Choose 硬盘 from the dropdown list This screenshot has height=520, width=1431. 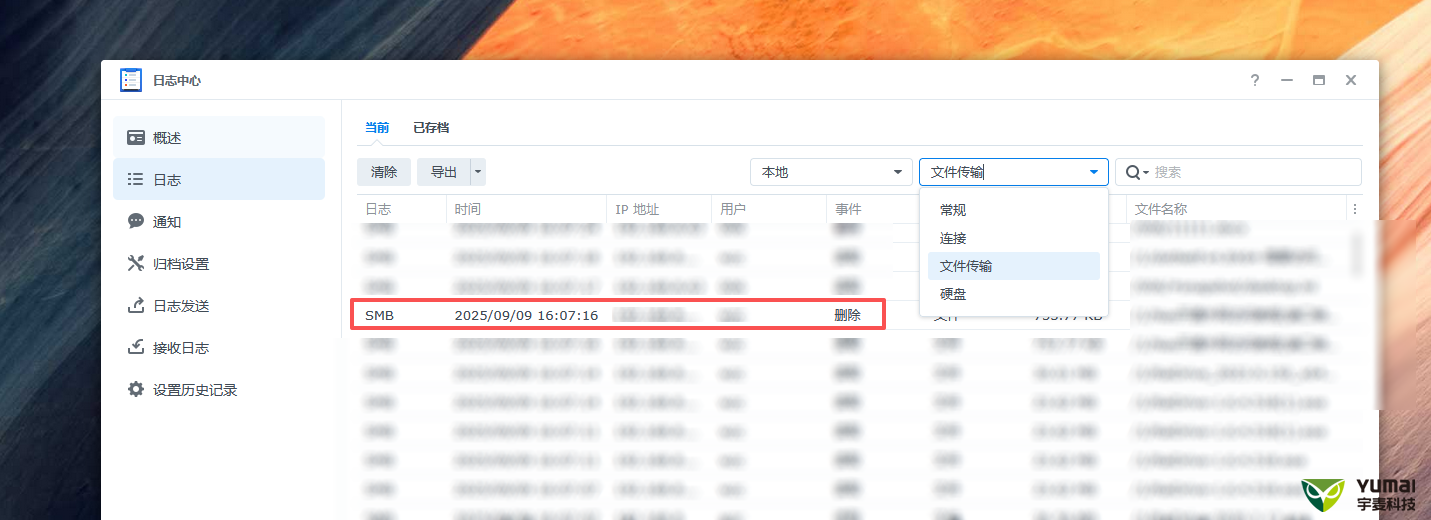(1014, 294)
